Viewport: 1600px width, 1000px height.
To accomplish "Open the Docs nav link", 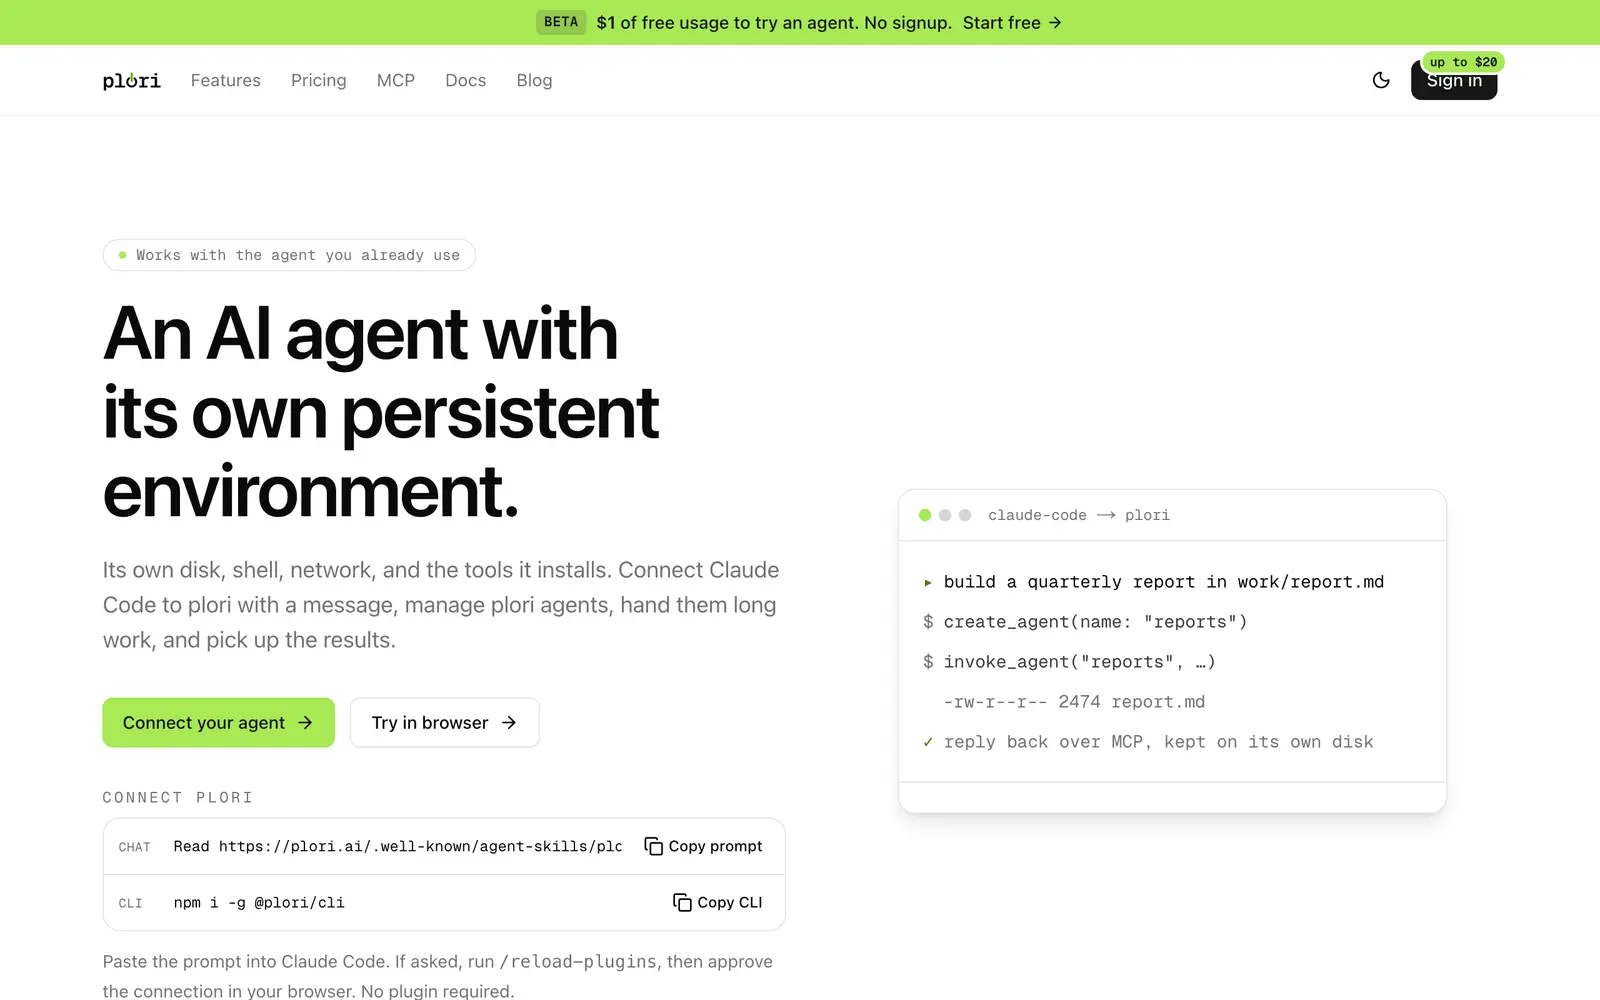I will pos(466,80).
